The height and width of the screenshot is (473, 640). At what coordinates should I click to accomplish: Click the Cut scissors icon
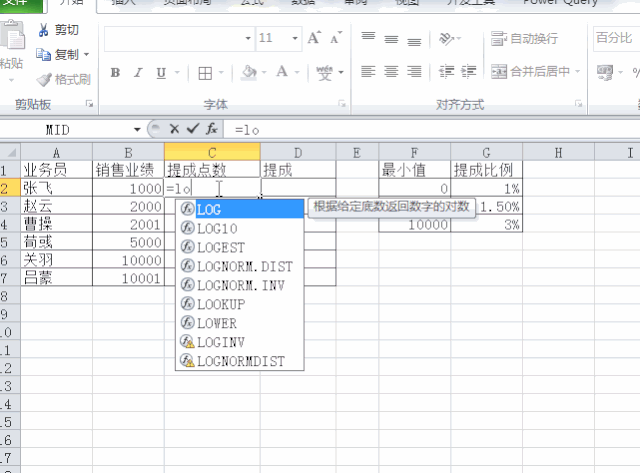click(x=44, y=30)
